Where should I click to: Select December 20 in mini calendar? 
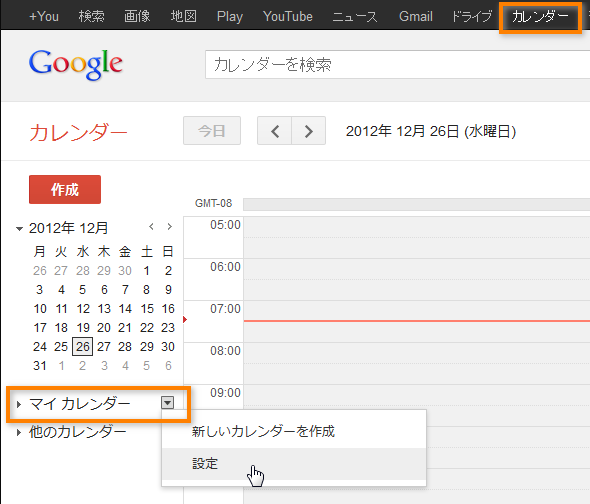[x=104, y=327]
